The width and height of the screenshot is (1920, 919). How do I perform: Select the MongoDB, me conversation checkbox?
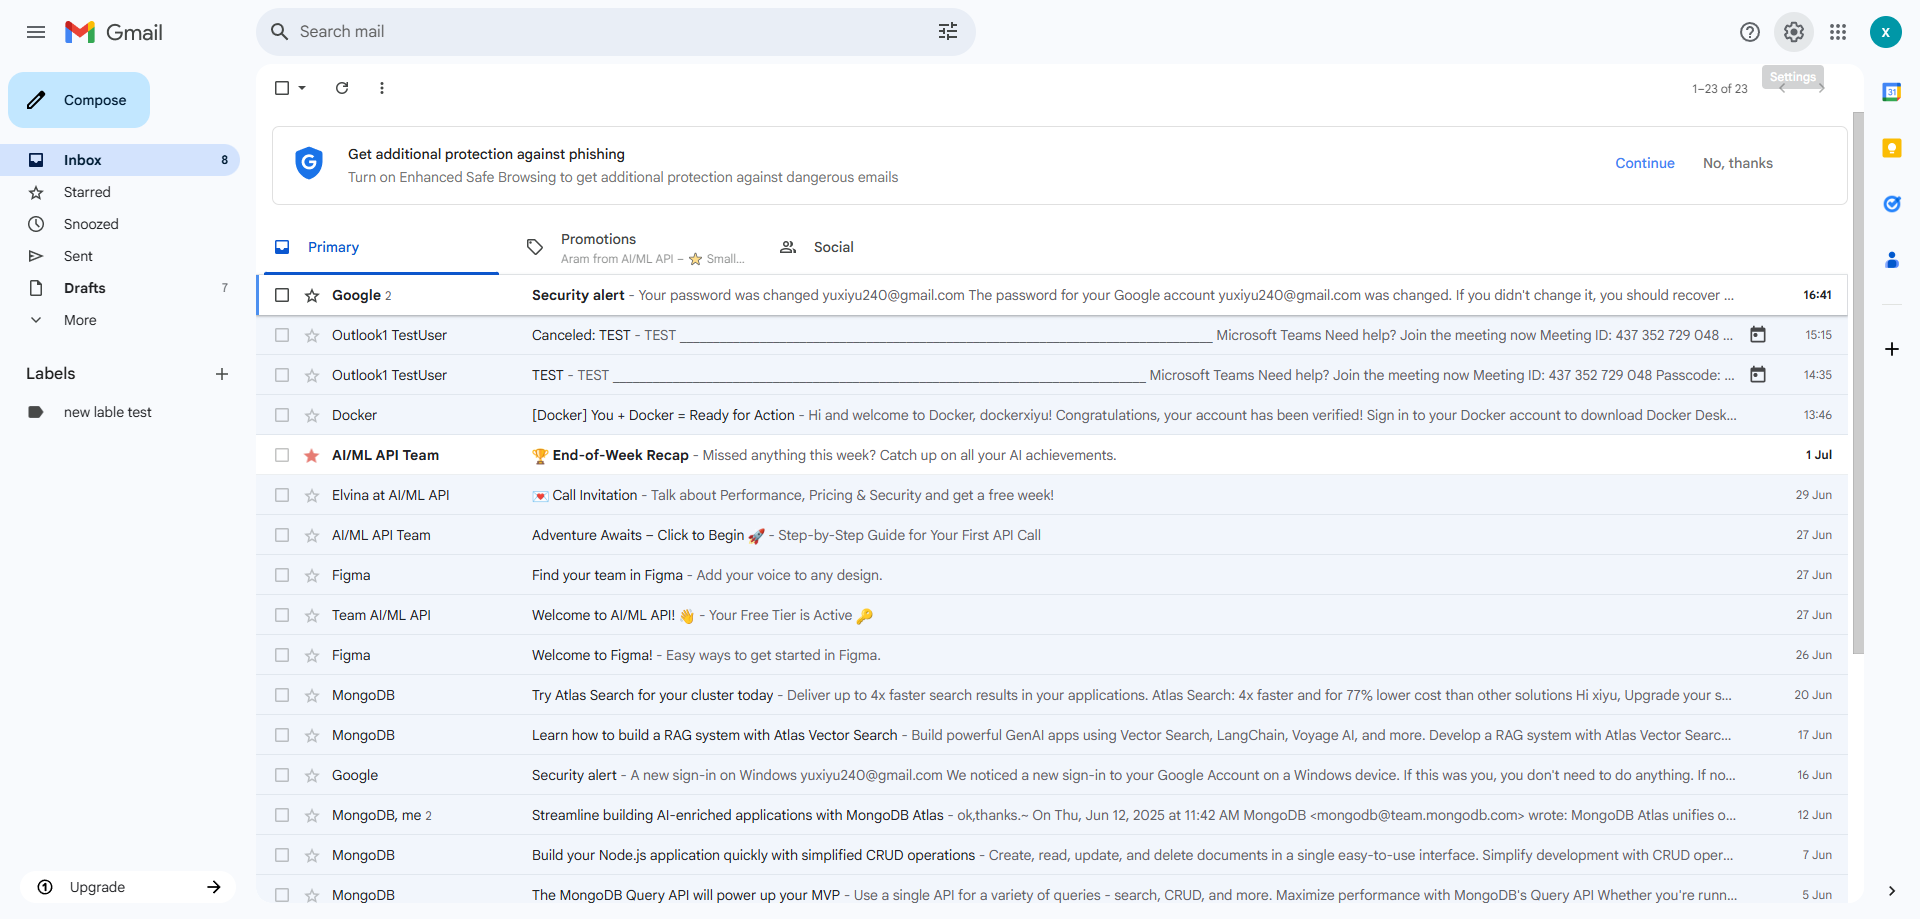[x=282, y=815]
